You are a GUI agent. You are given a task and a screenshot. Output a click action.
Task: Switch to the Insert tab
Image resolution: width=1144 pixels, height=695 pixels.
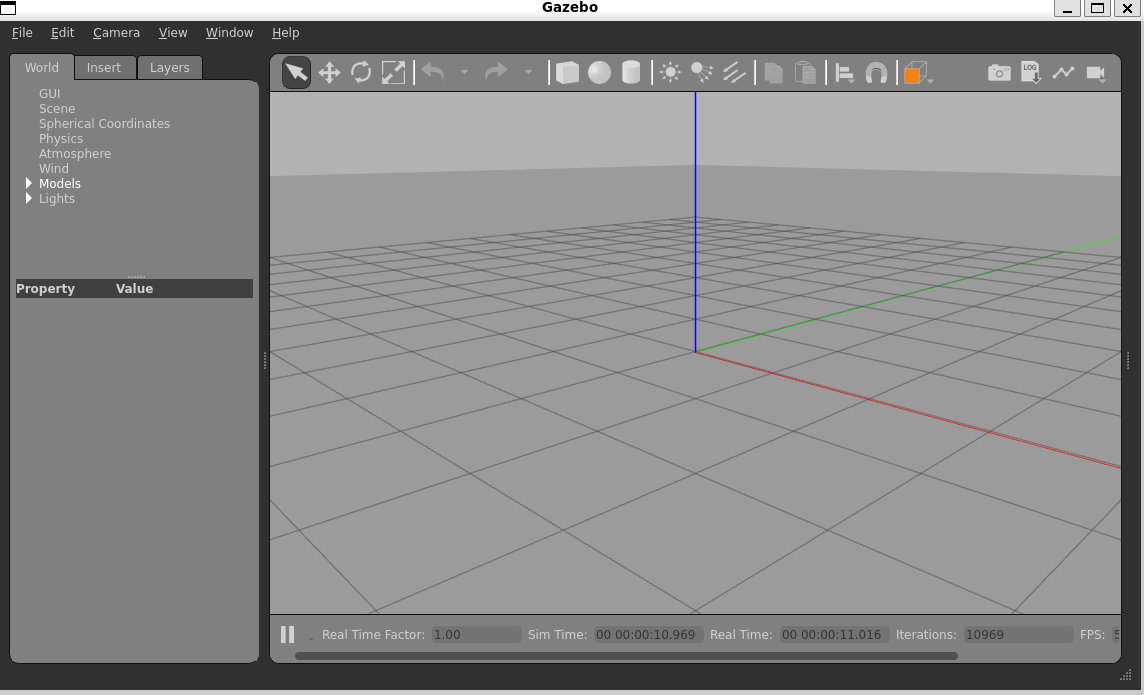click(x=104, y=68)
